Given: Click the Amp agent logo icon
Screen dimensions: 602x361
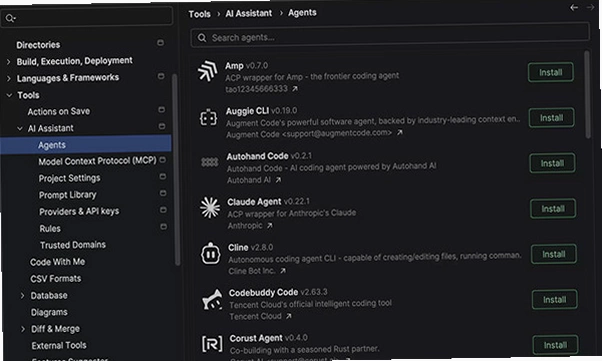Looking at the screenshot, I should pyautogui.click(x=208, y=71).
